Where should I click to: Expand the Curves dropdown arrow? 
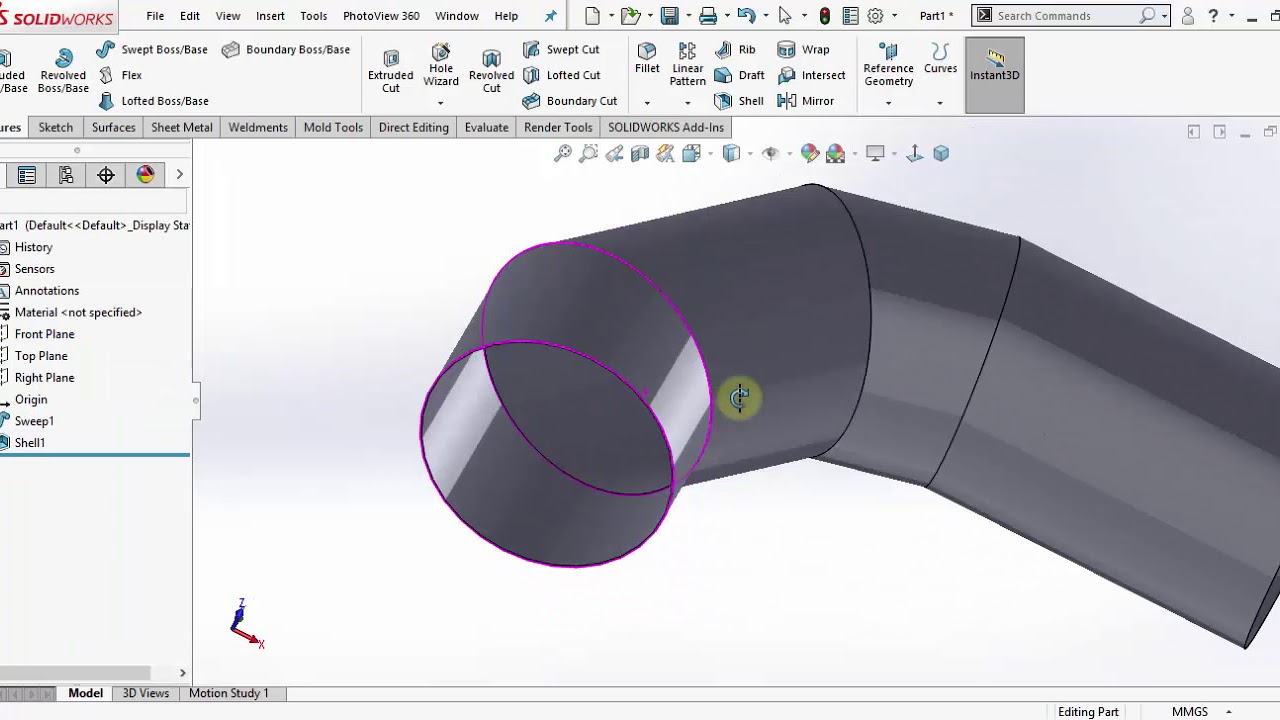click(940, 103)
